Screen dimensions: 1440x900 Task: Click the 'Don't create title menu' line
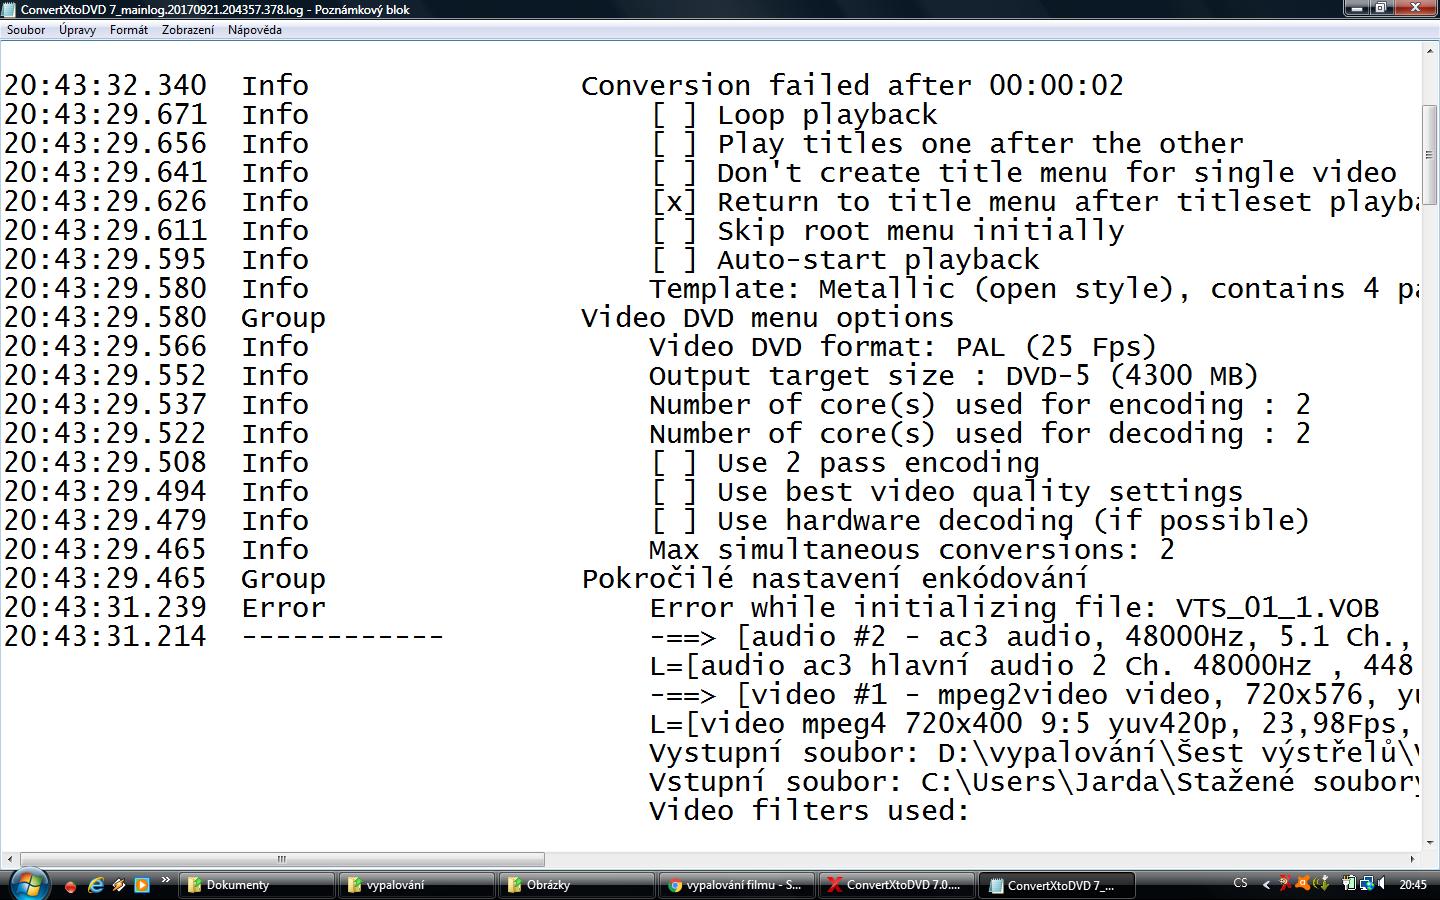point(1023,173)
